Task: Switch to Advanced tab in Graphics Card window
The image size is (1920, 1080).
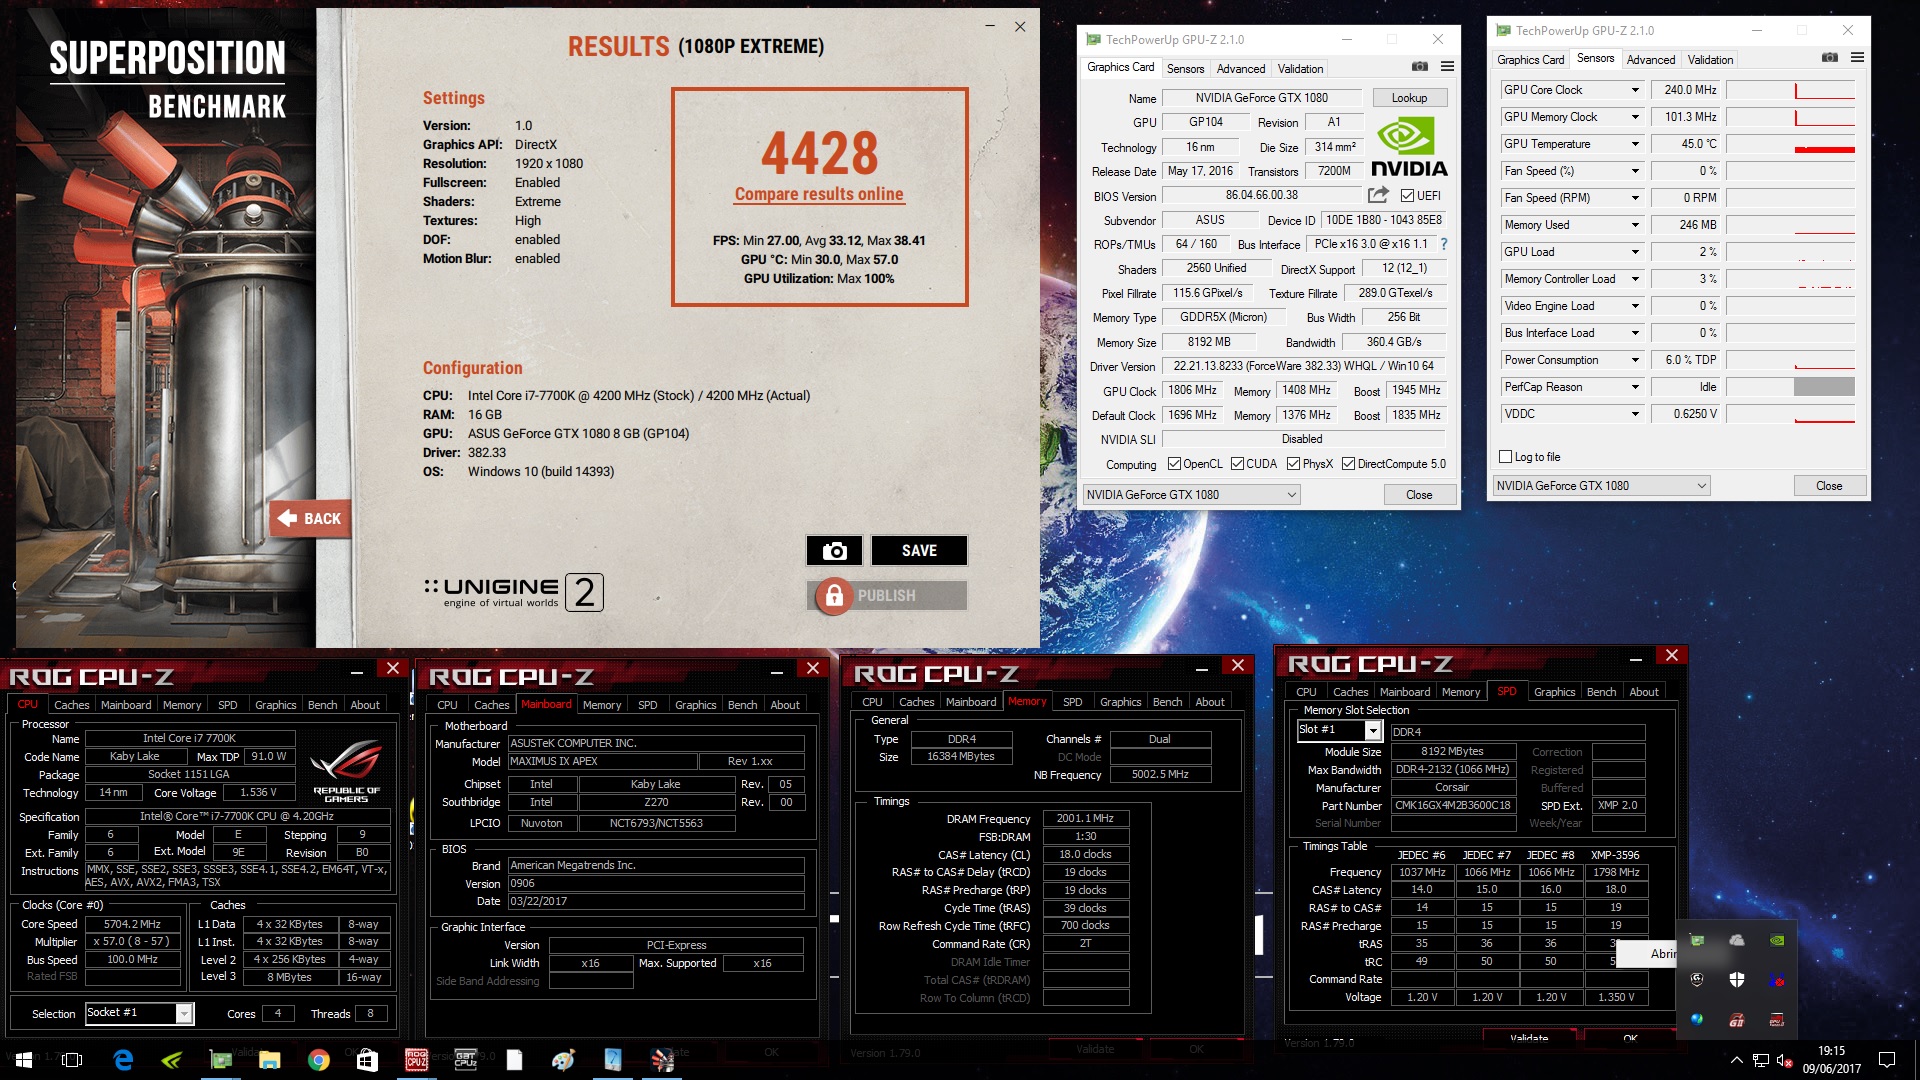Action: 1240,69
